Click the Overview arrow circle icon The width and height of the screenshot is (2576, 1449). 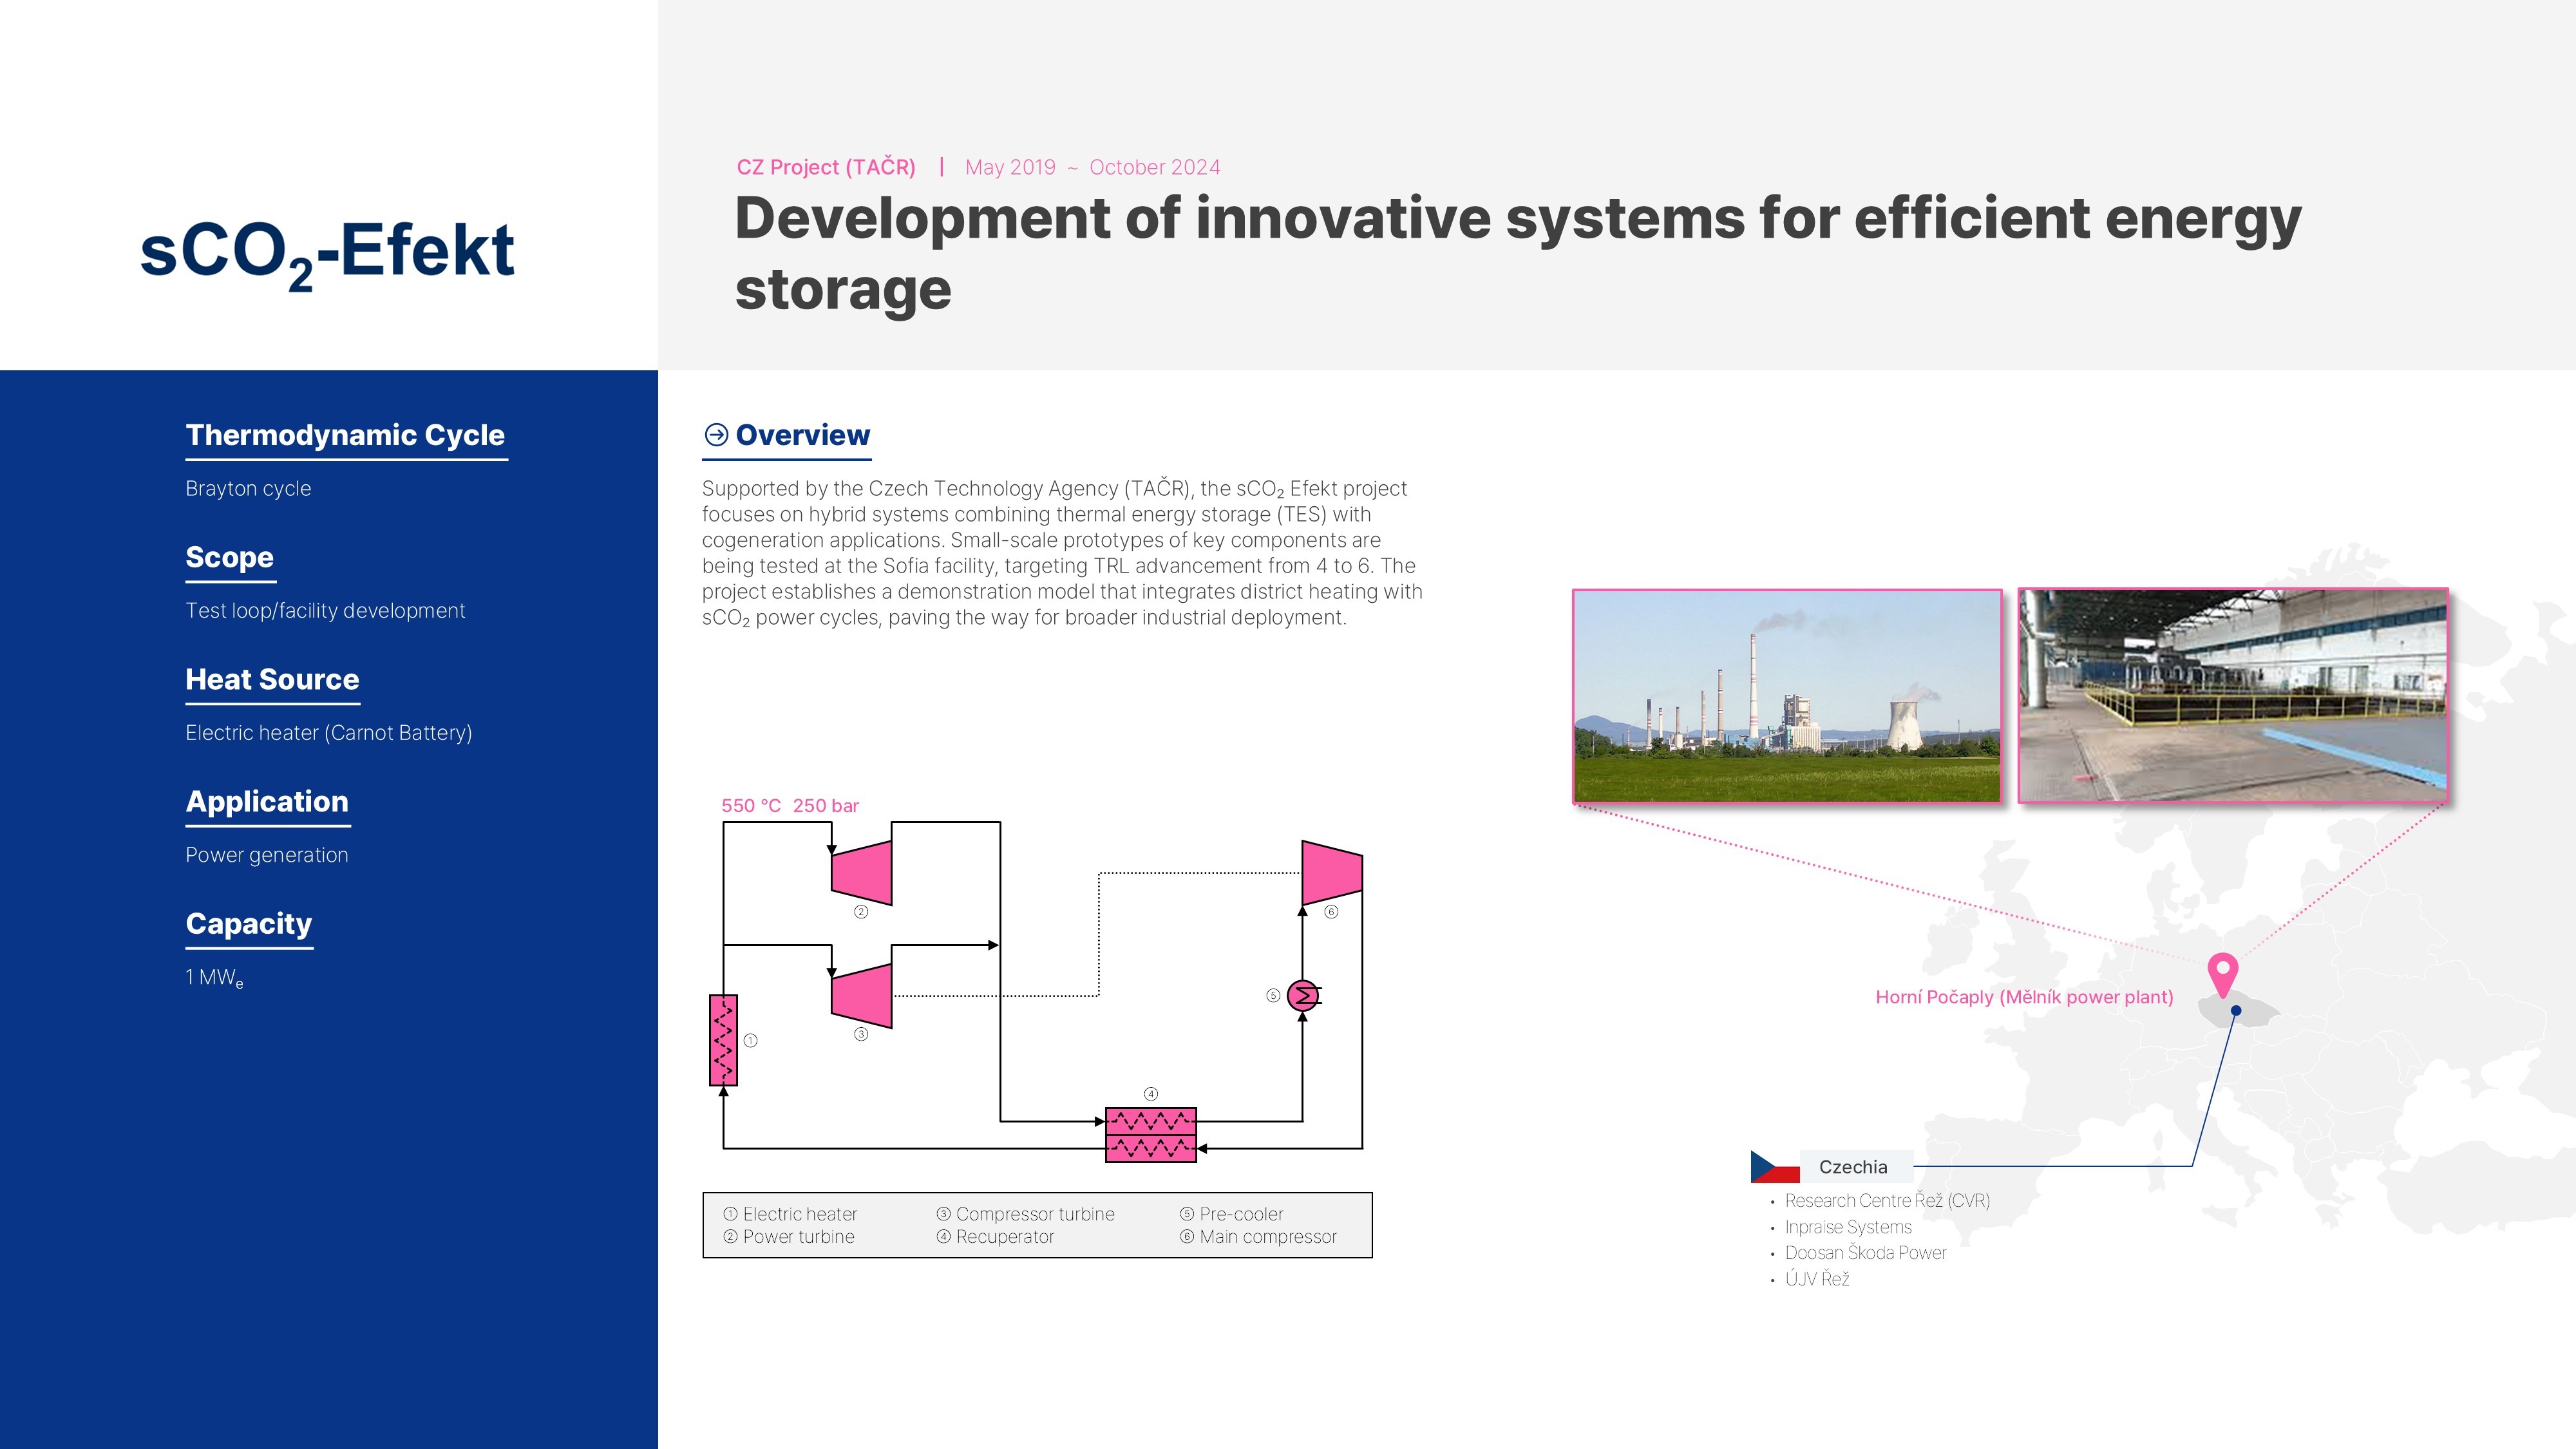tap(716, 435)
